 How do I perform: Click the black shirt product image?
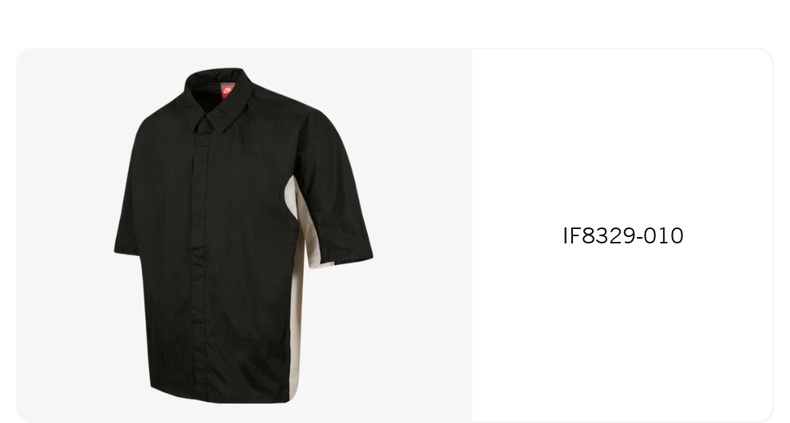[x=243, y=235]
